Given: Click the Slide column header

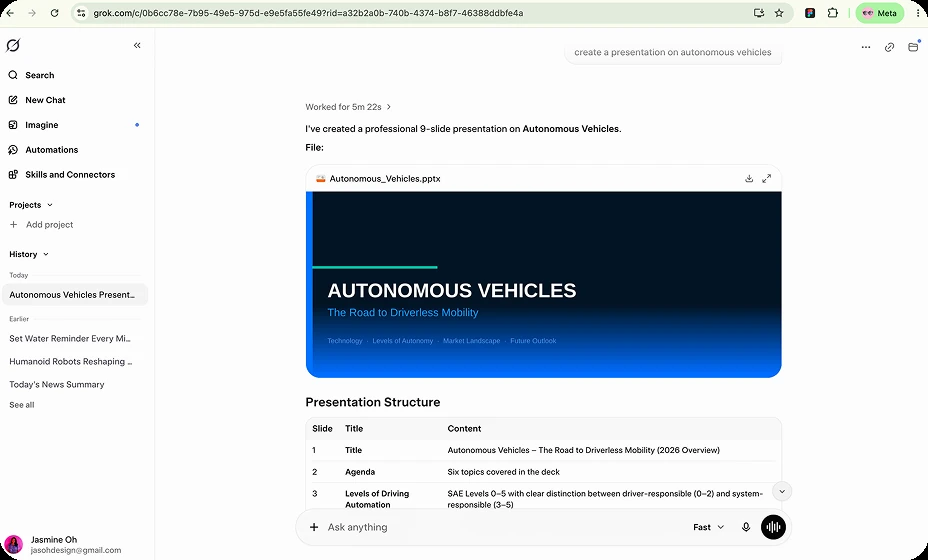Looking at the screenshot, I should pos(322,429).
